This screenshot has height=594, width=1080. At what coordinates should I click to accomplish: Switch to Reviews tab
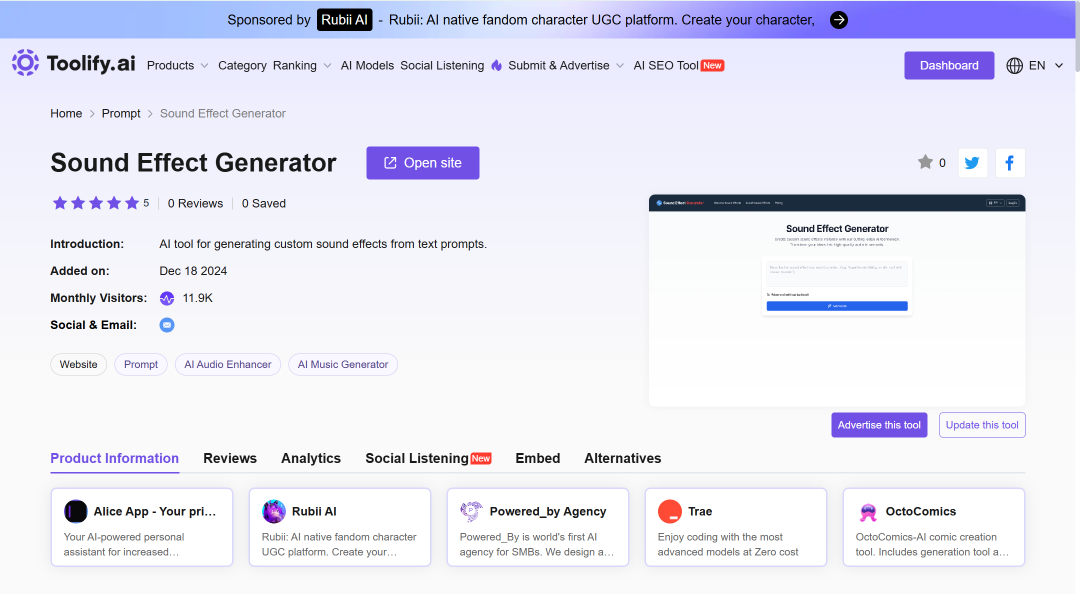(x=230, y=458)
